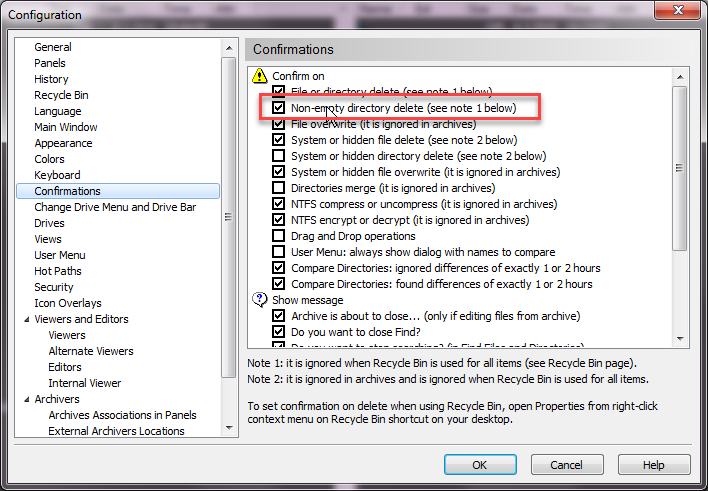This screenshot has height=491, width=708.
Task: Open Change Drive Menu and Drive Bar
Action: click(115, 207)
